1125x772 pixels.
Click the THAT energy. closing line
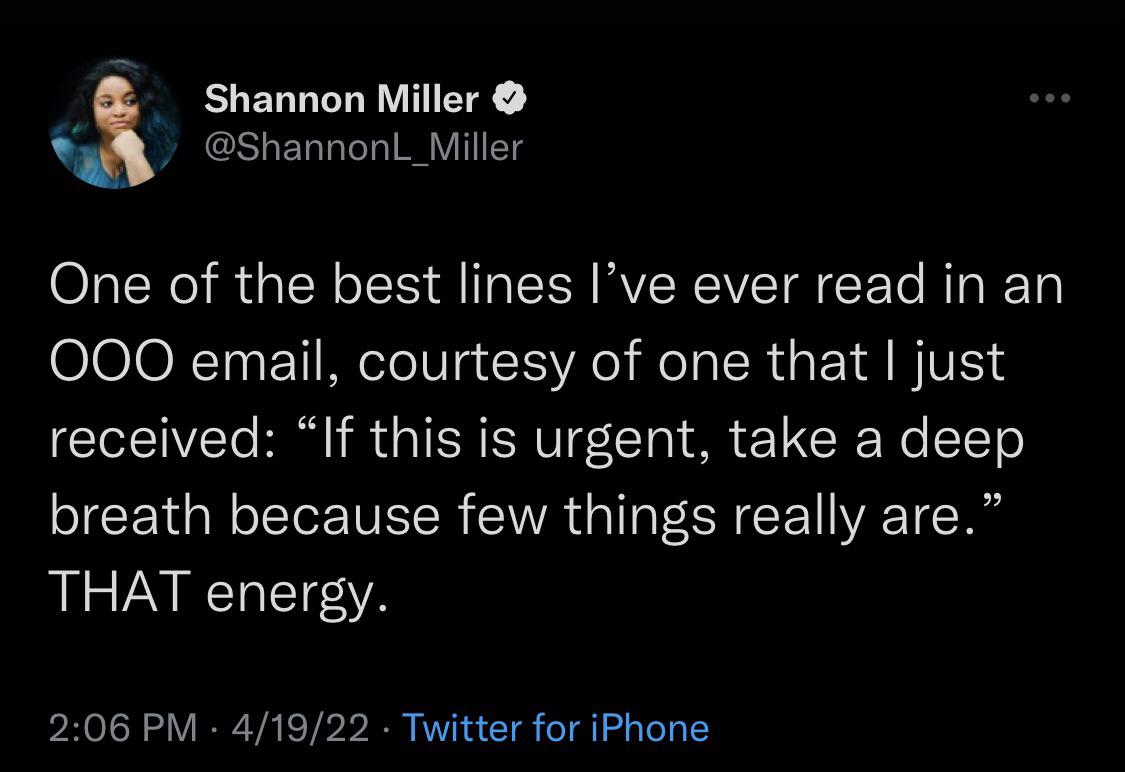coord(219,593)
